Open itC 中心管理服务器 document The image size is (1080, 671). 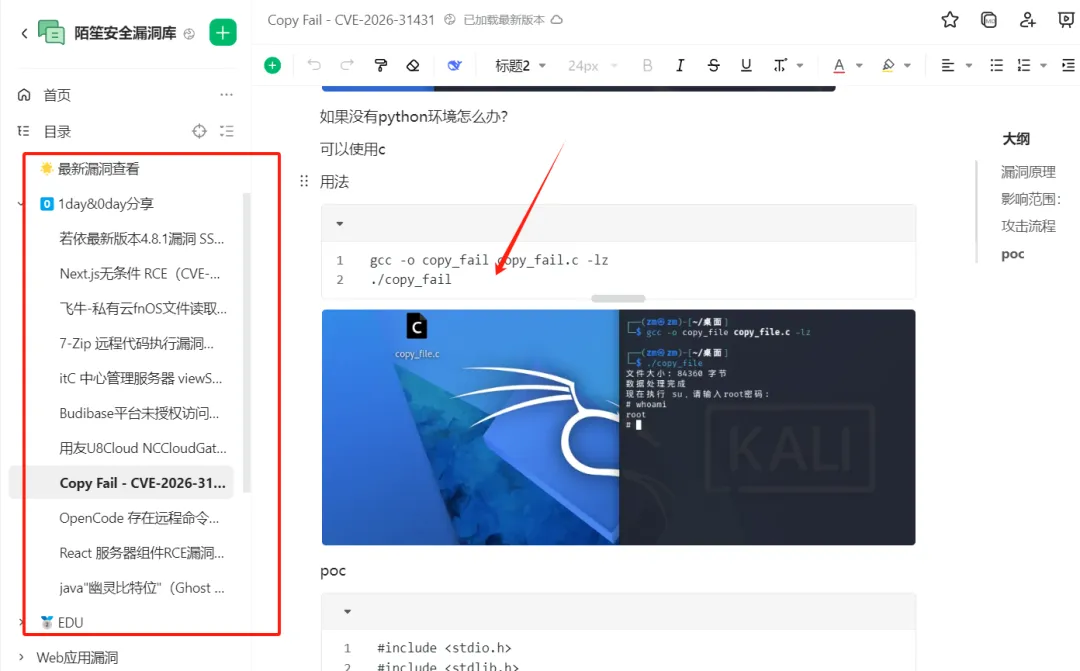click(141, 378)
